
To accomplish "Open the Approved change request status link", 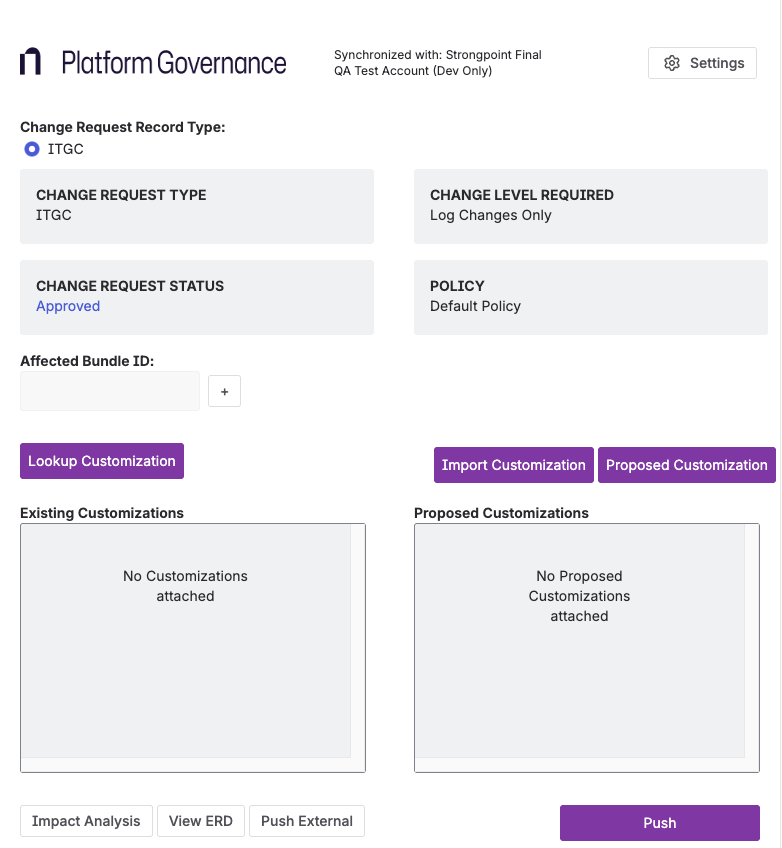I will tap(68, 306).
